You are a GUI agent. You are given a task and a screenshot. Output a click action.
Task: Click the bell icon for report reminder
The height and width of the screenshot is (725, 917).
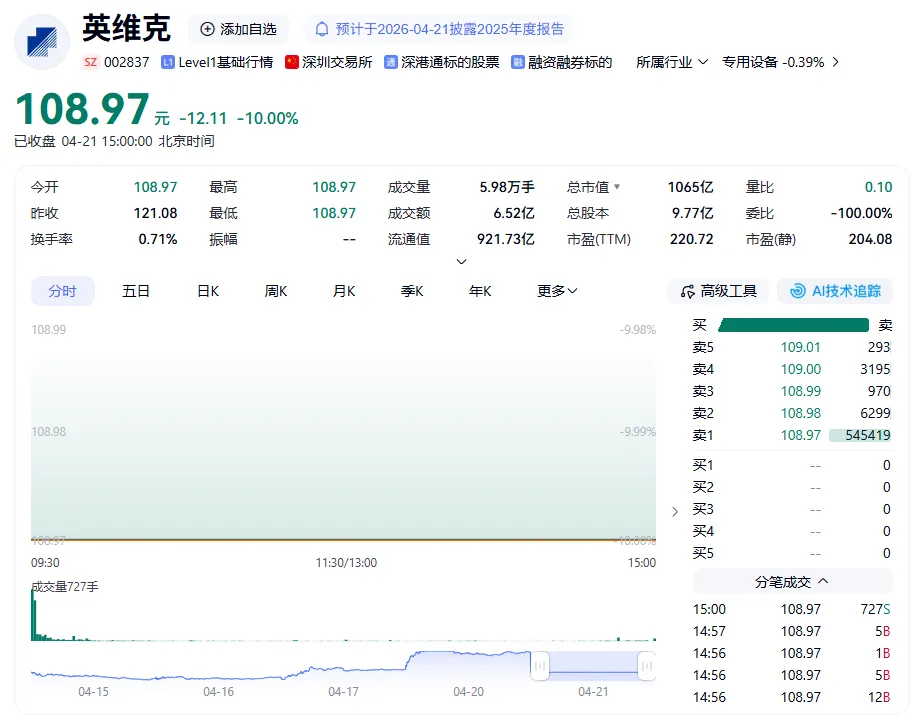[x=322, y=29]
